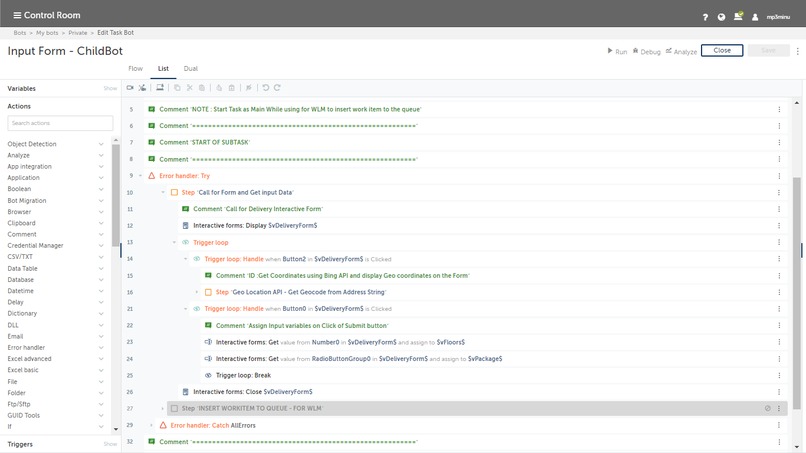Open bot options three-dot menu near Save

pyautogui.click(x=797, y=51)
